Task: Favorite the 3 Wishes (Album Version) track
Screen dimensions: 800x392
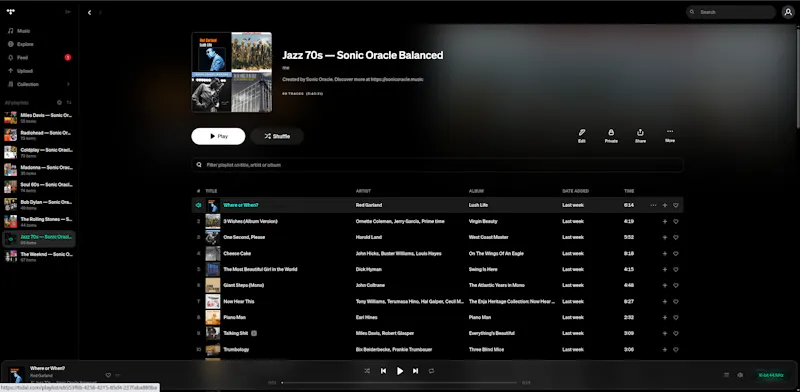Action: (x=676, y=222)
